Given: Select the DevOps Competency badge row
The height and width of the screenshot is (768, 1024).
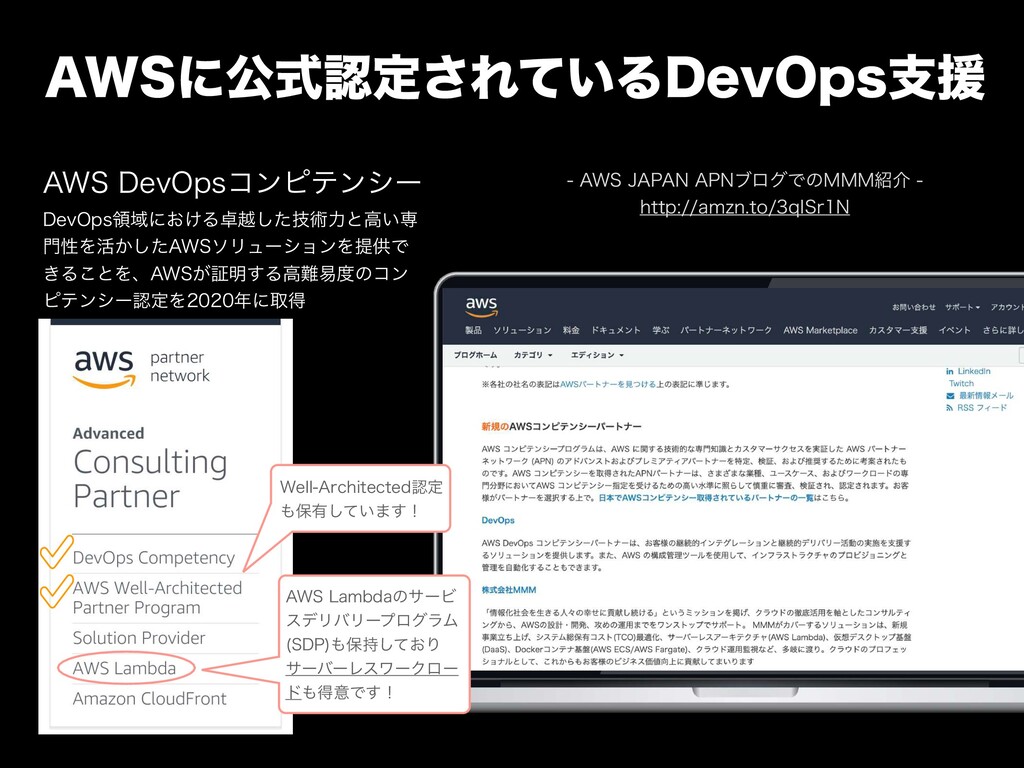Looking at the screenshot, I should point(153,558).
